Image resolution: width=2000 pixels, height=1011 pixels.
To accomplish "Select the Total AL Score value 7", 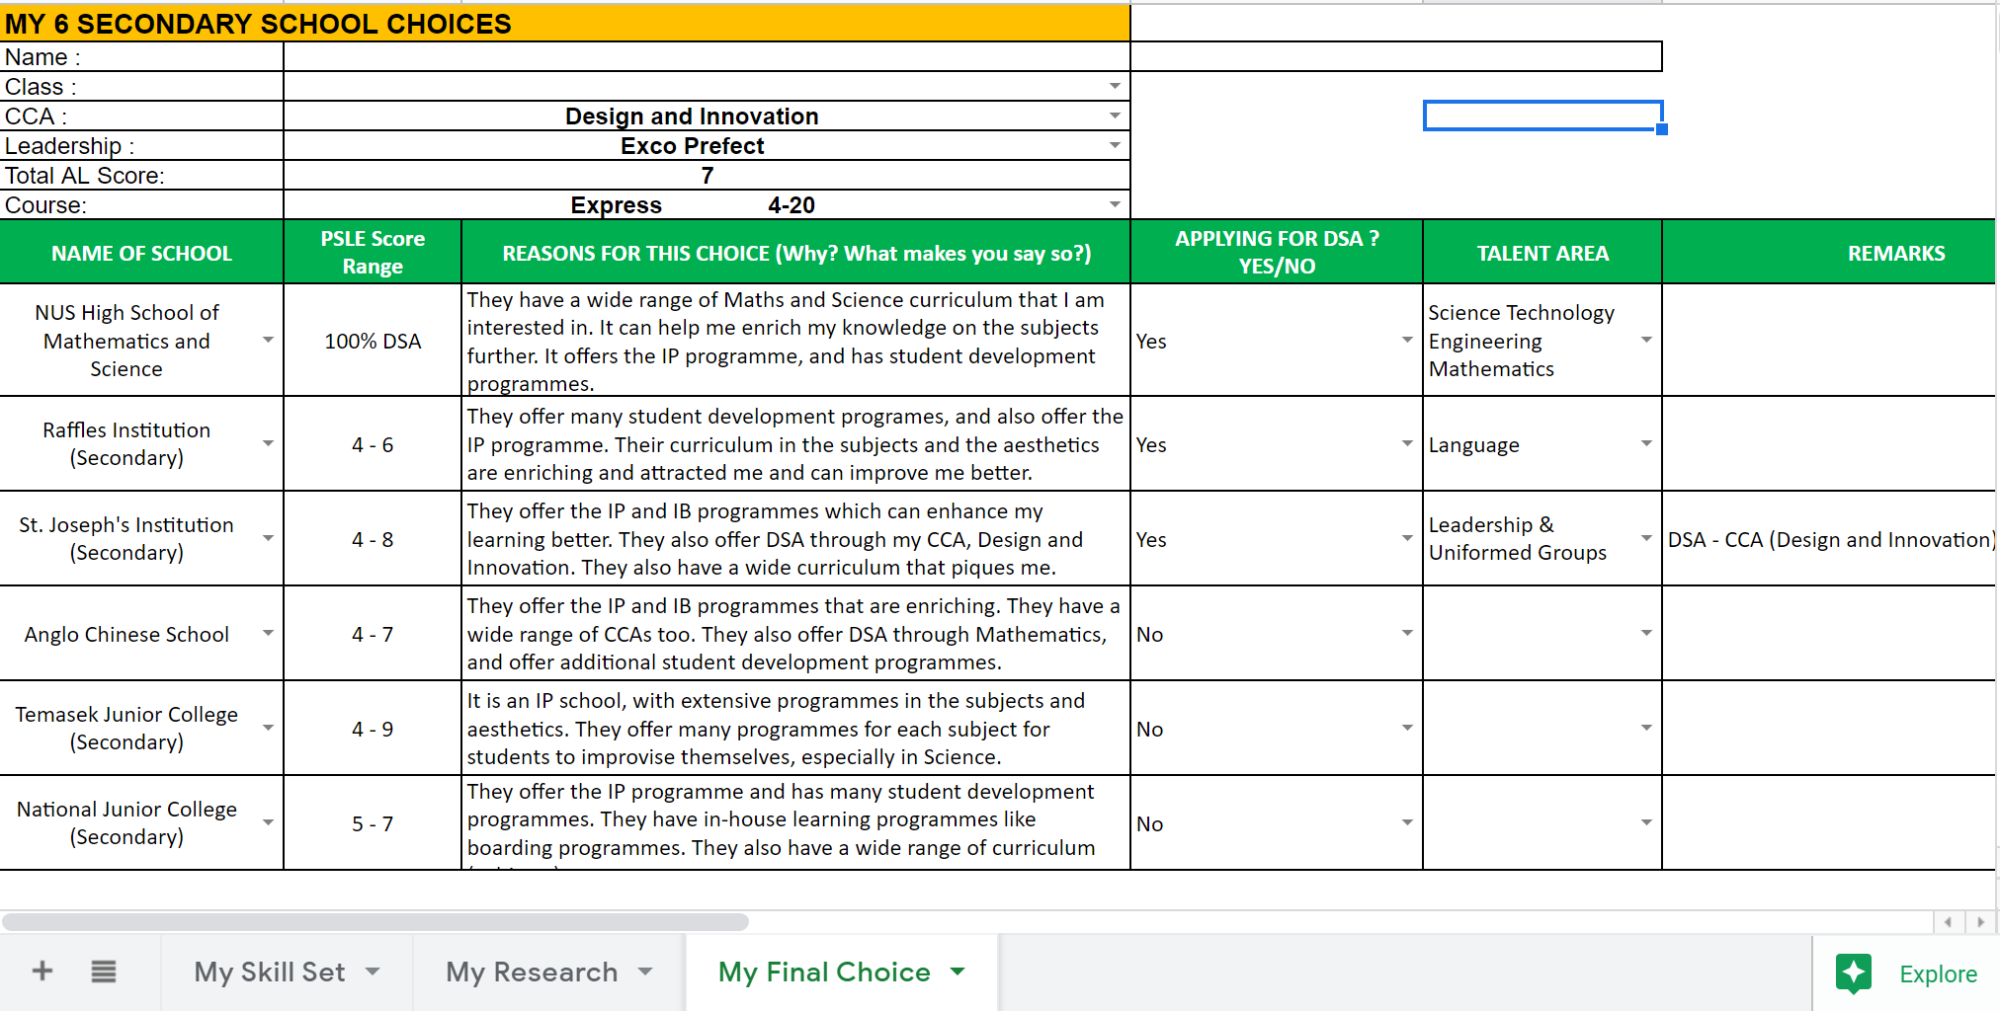I will tap(707, 176).
